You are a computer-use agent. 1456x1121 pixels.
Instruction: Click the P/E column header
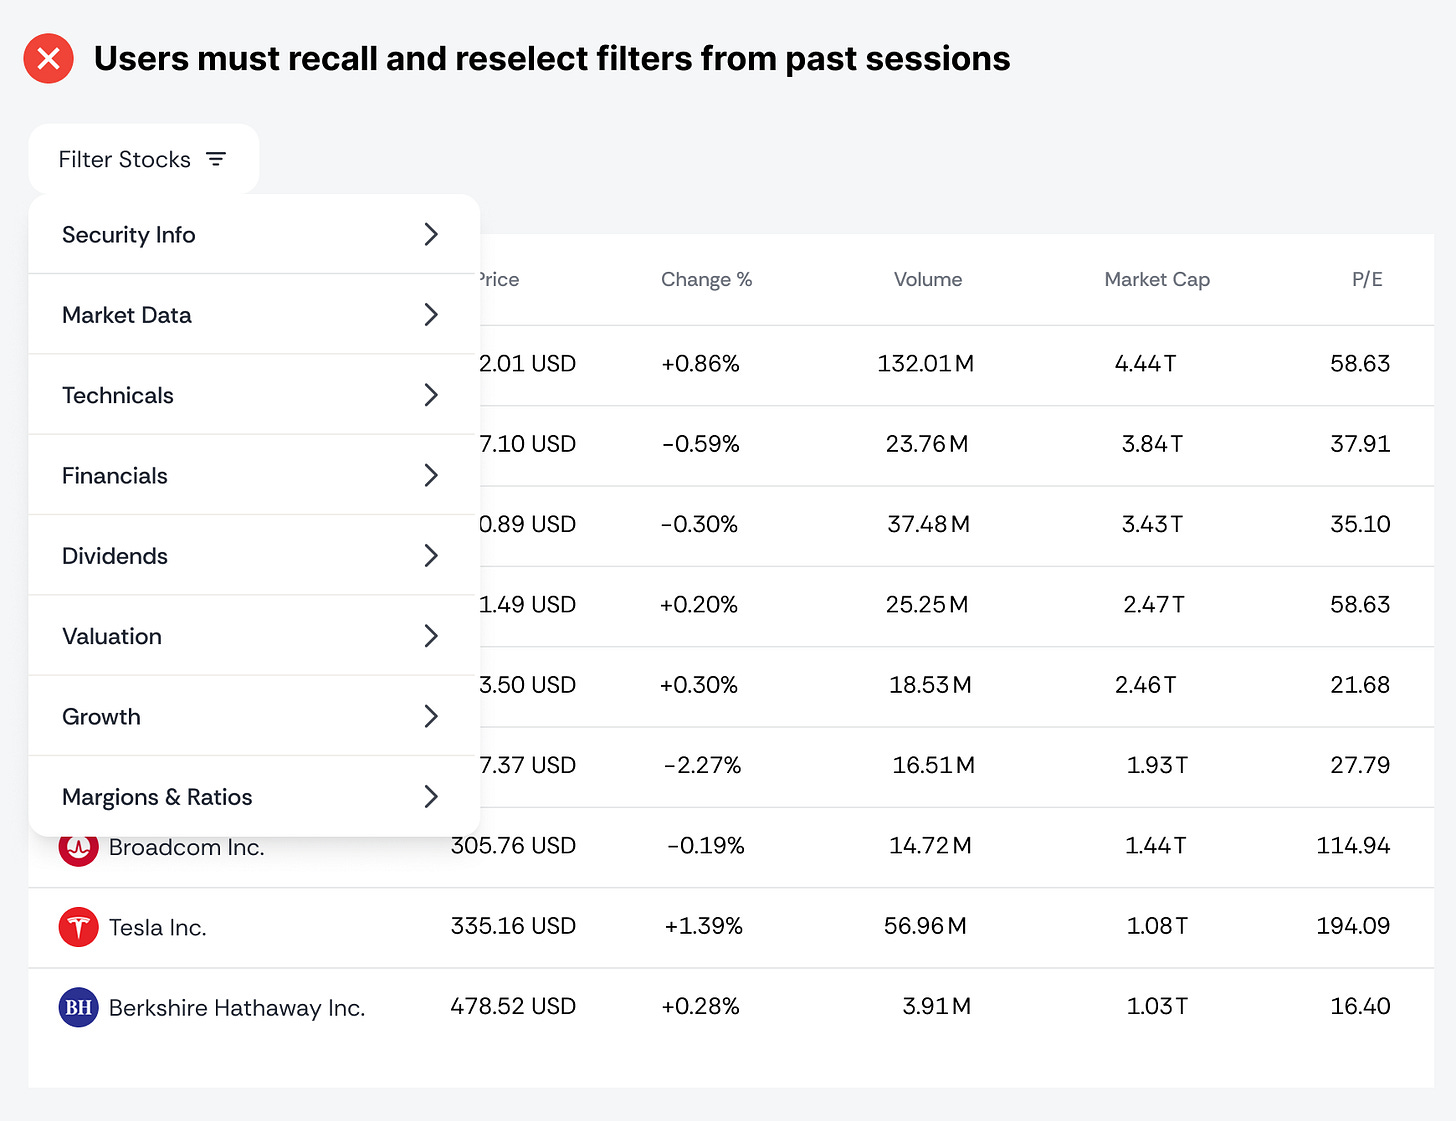(x=1366, y=280)
